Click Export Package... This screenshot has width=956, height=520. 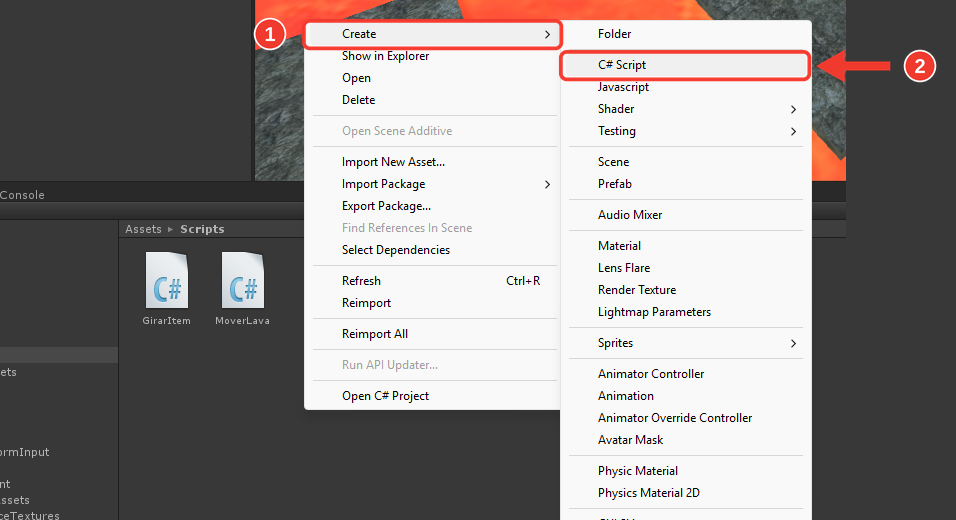click(x=432, y=206)
